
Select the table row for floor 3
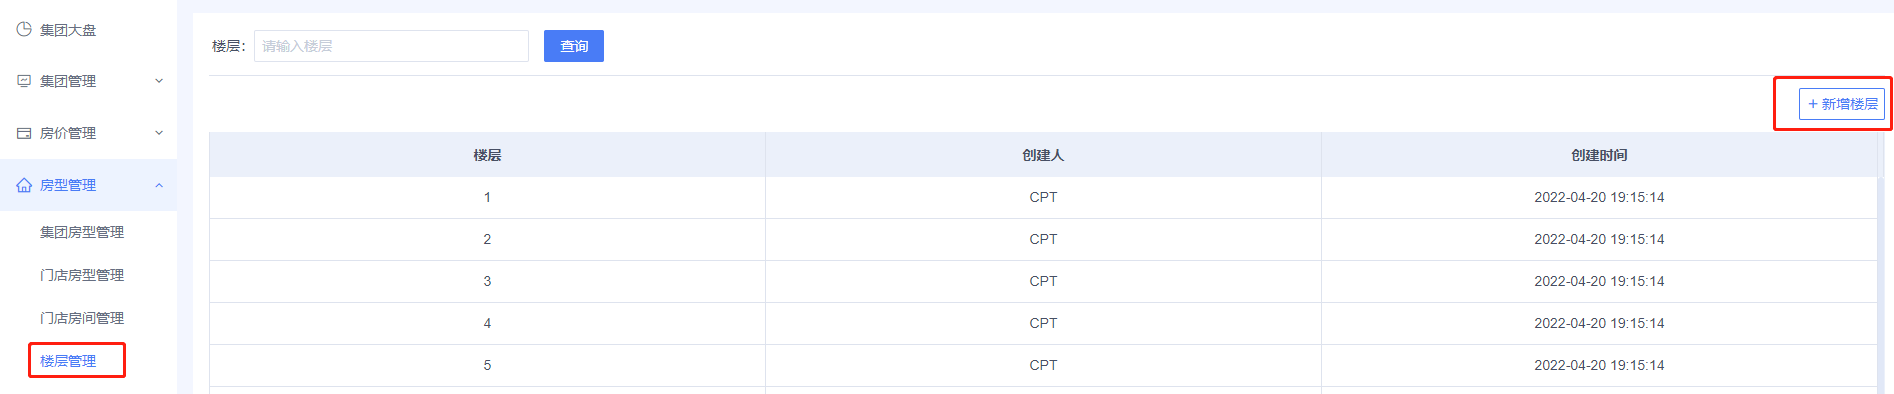1043,281
